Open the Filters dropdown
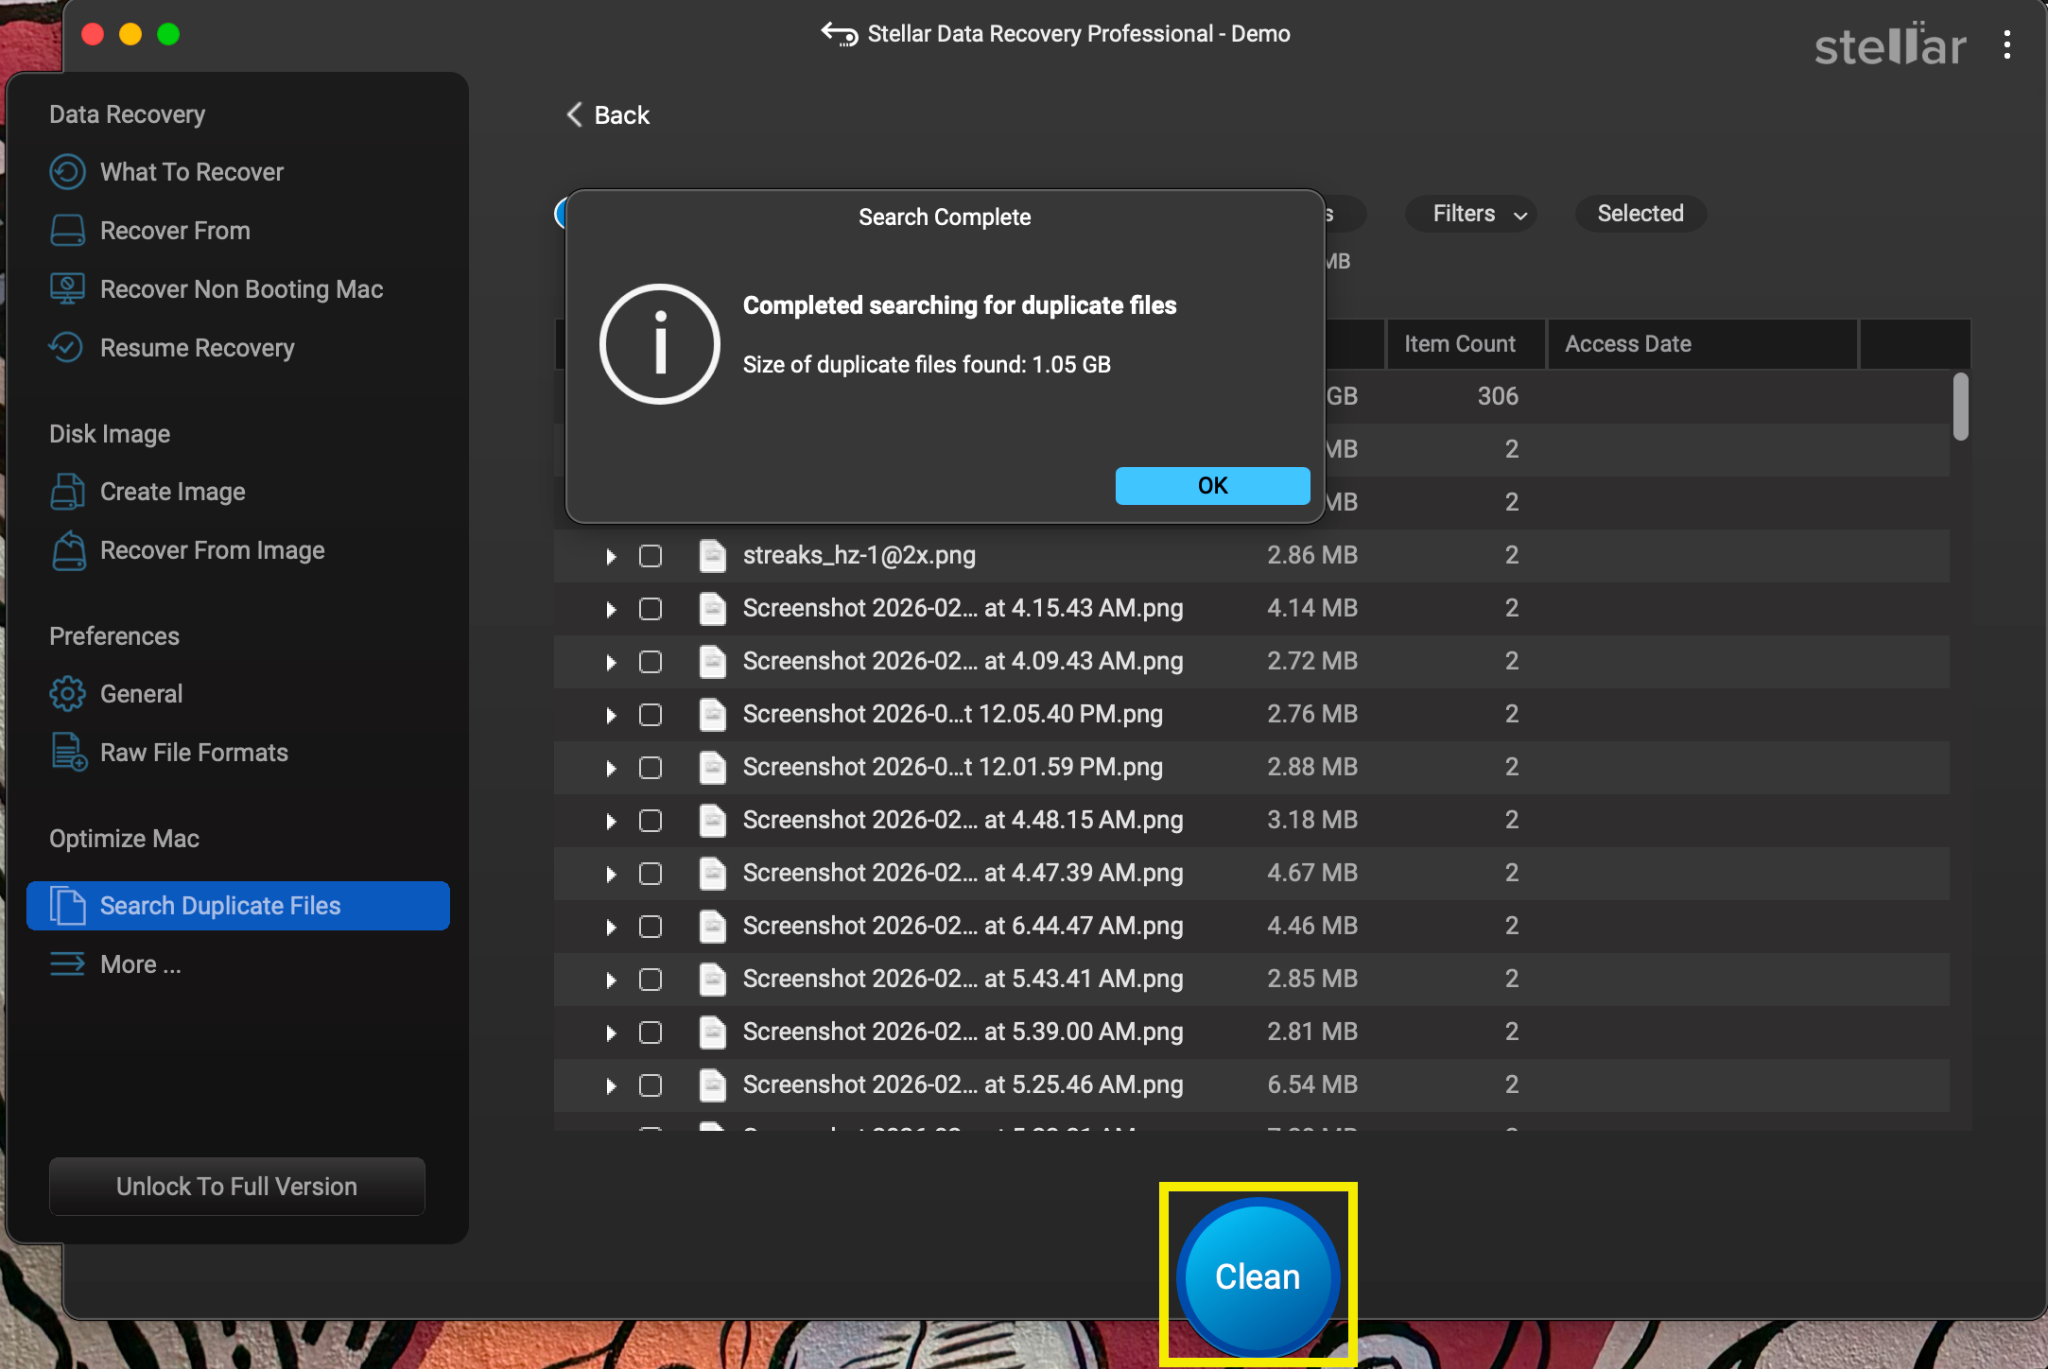 [x=1470, y=213]
